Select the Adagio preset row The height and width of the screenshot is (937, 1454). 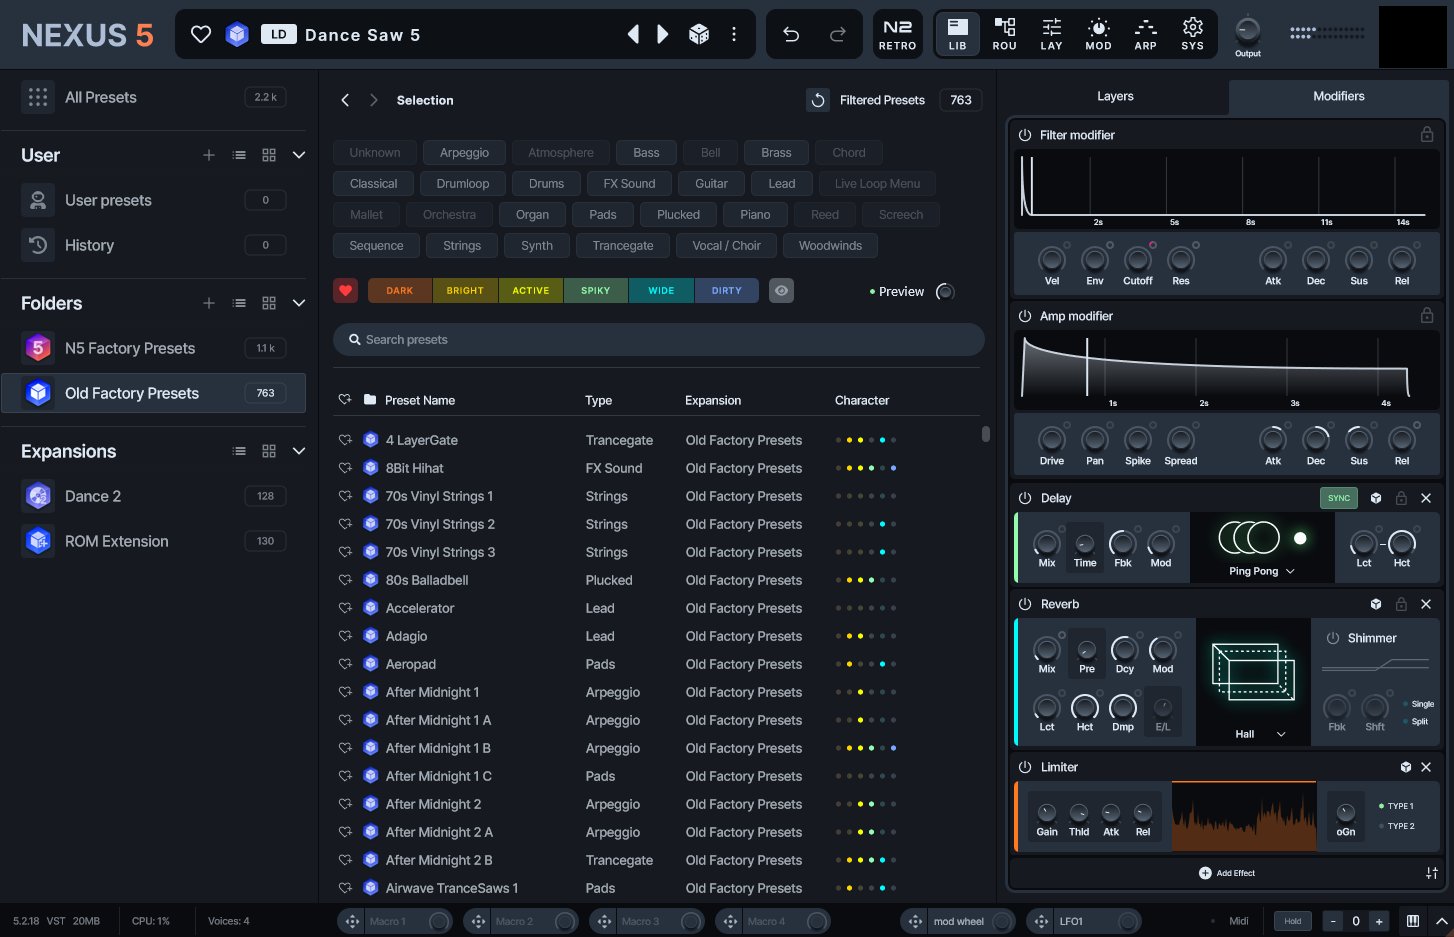[657, 636]
